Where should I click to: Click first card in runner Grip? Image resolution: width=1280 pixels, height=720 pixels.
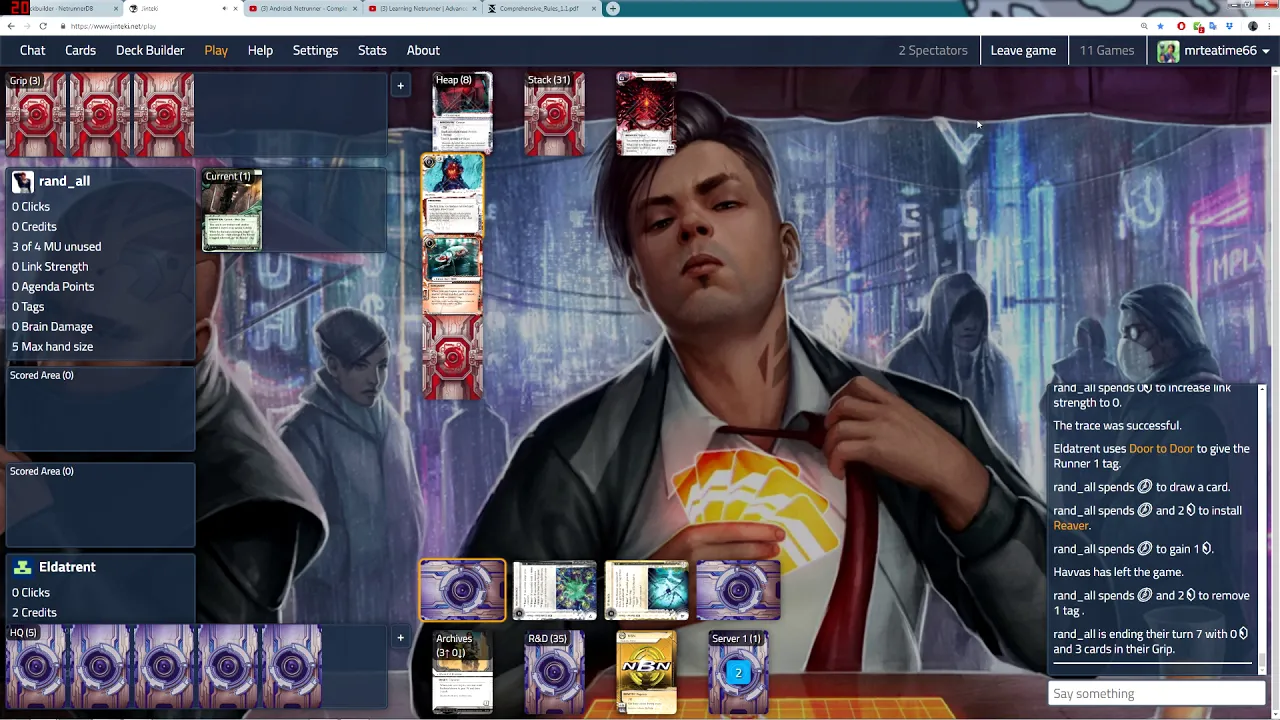(x=36, y=114)
